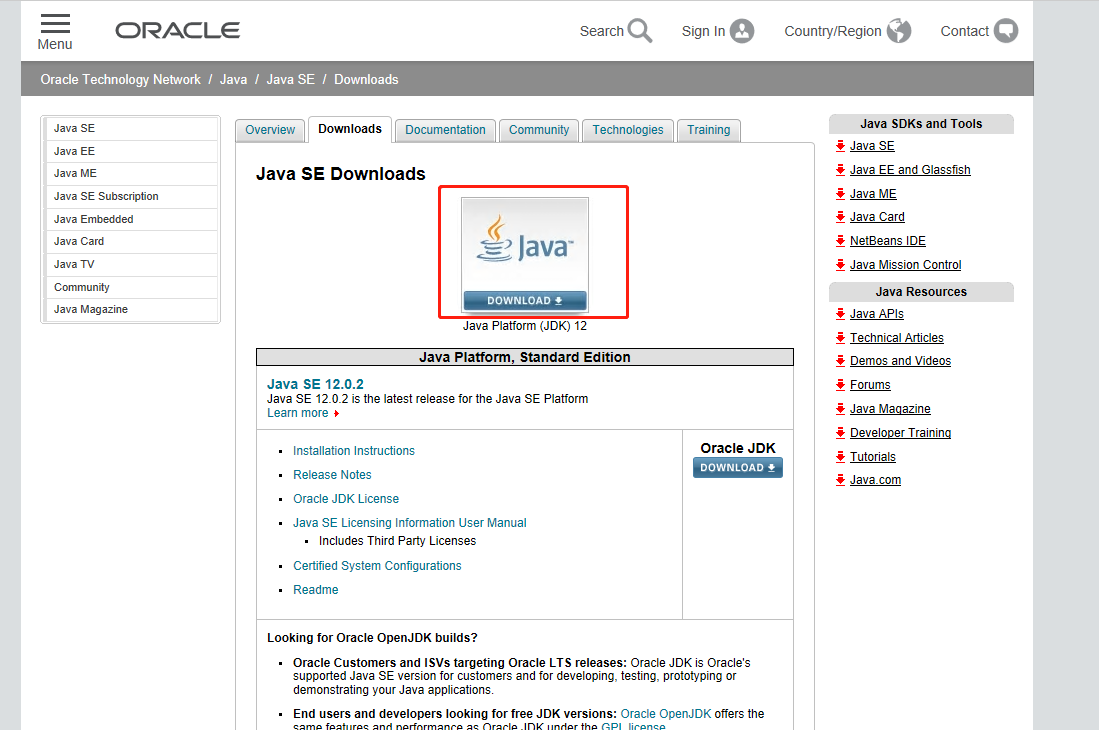Image resolution: width=1099 pixels, height=730 pixels.
Task: Open Java SE Subscription in the sidebar
Action: click(x=131, y=196)
